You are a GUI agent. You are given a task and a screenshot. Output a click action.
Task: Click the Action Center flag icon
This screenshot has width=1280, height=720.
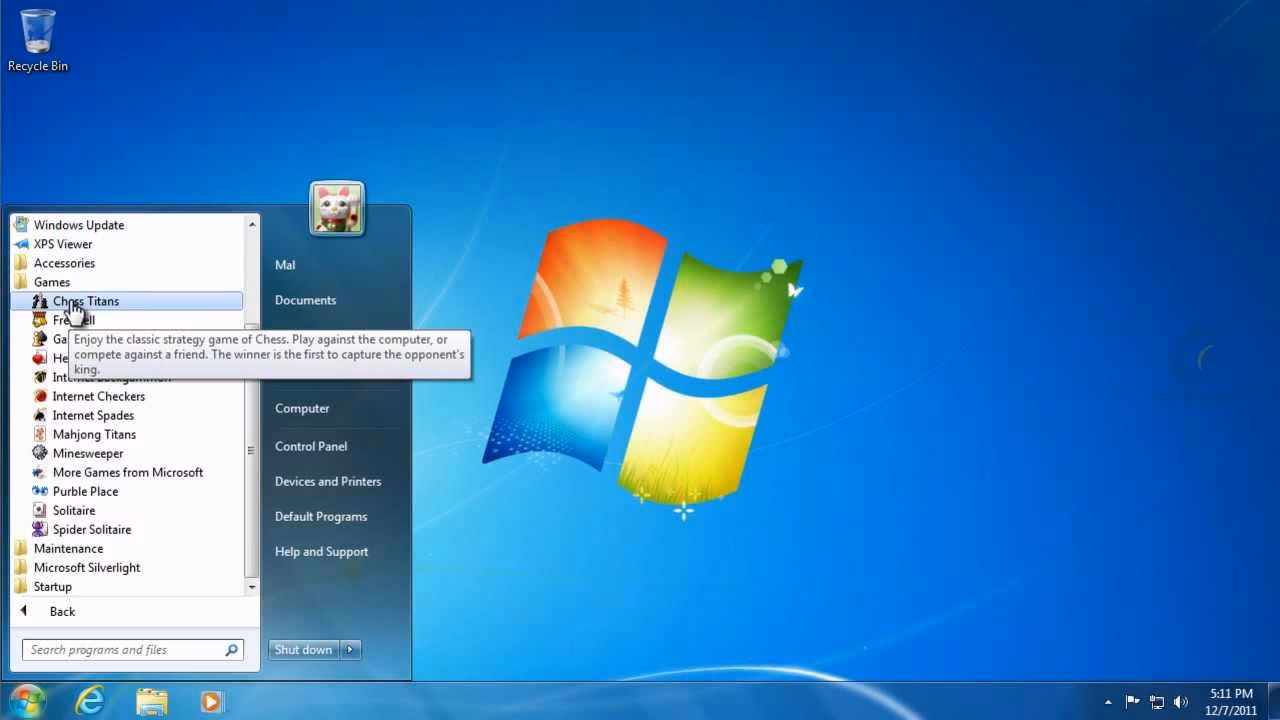(x=1133, y=702)
